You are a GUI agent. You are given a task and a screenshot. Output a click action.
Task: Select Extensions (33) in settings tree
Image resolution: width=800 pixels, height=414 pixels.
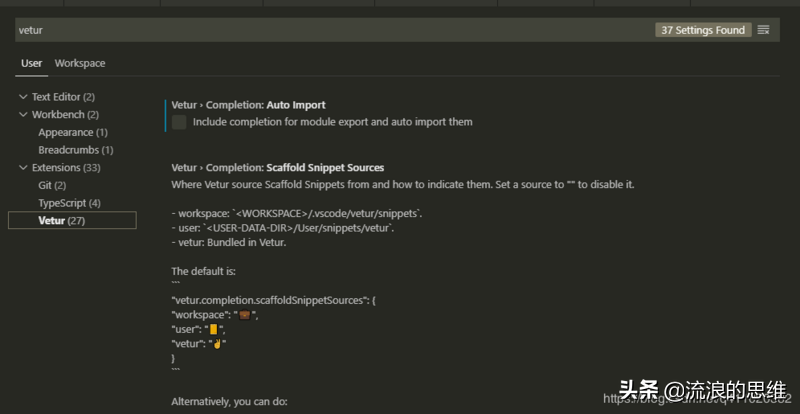pyautogui.click(x=66, y=167)
